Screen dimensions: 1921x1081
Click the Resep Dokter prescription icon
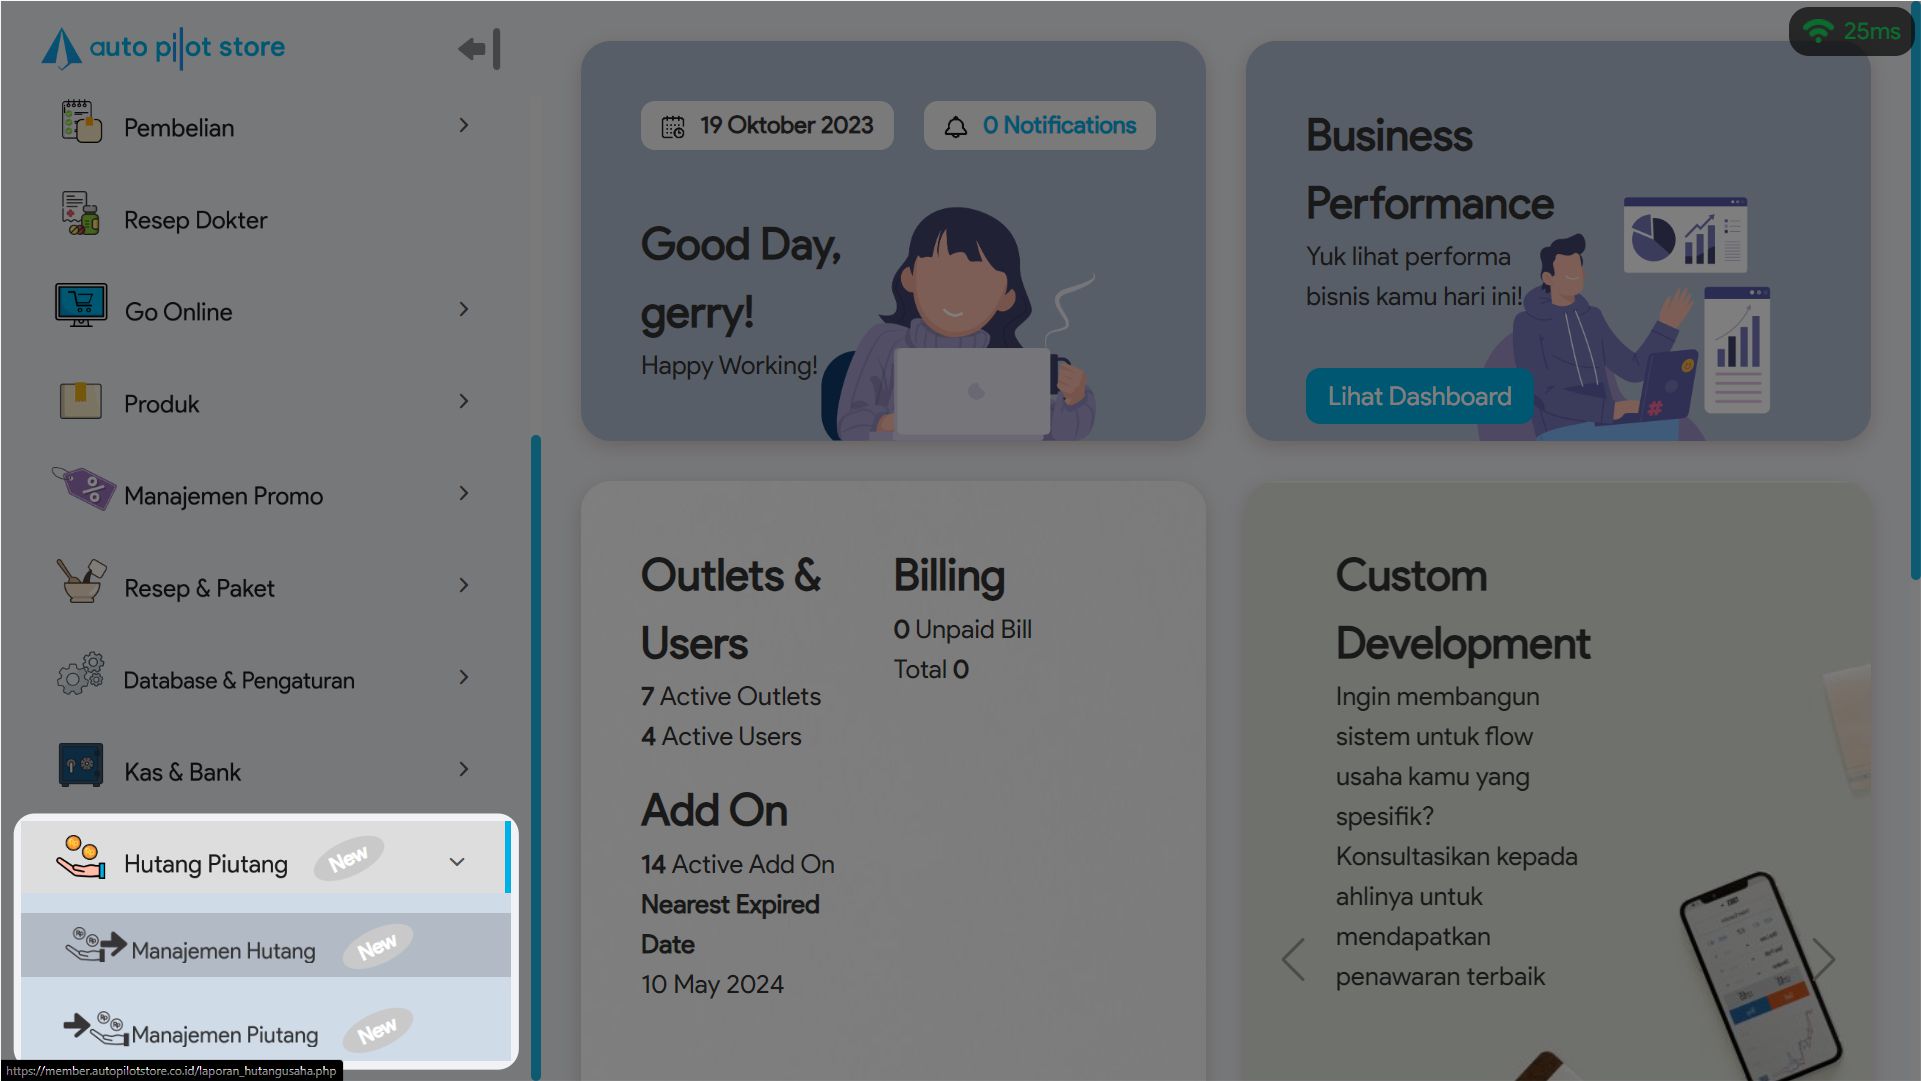click(x=81, y=214)
